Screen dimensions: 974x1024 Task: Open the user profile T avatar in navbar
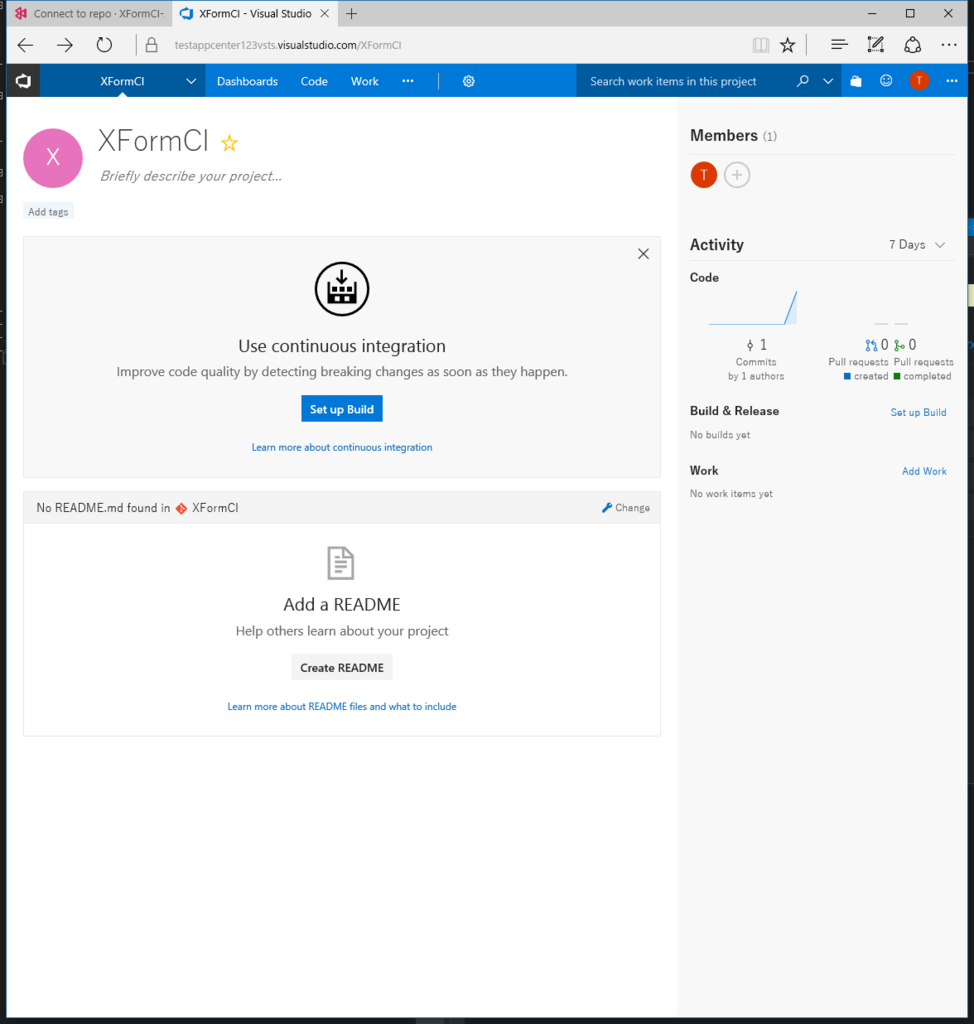(919, 80)
